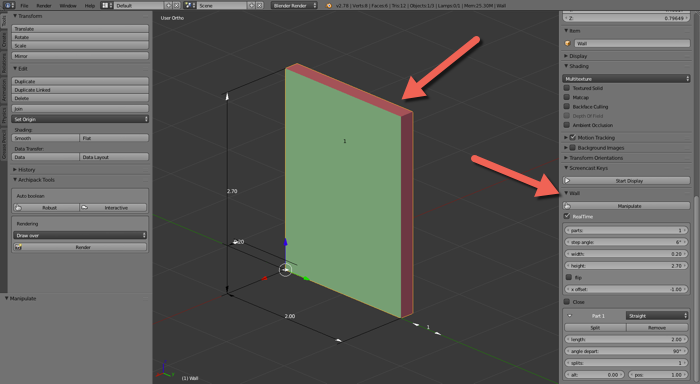Enable Backface Culling option
This screenshot has width=700, height=384.
(567, 107)
